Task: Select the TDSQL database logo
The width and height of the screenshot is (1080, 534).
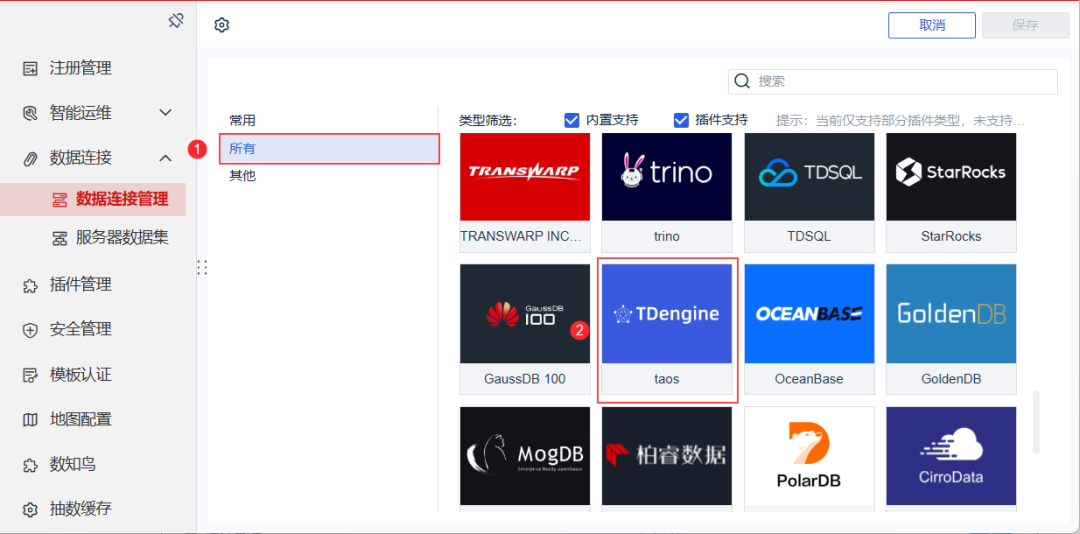Action: (x=809, y=177)
